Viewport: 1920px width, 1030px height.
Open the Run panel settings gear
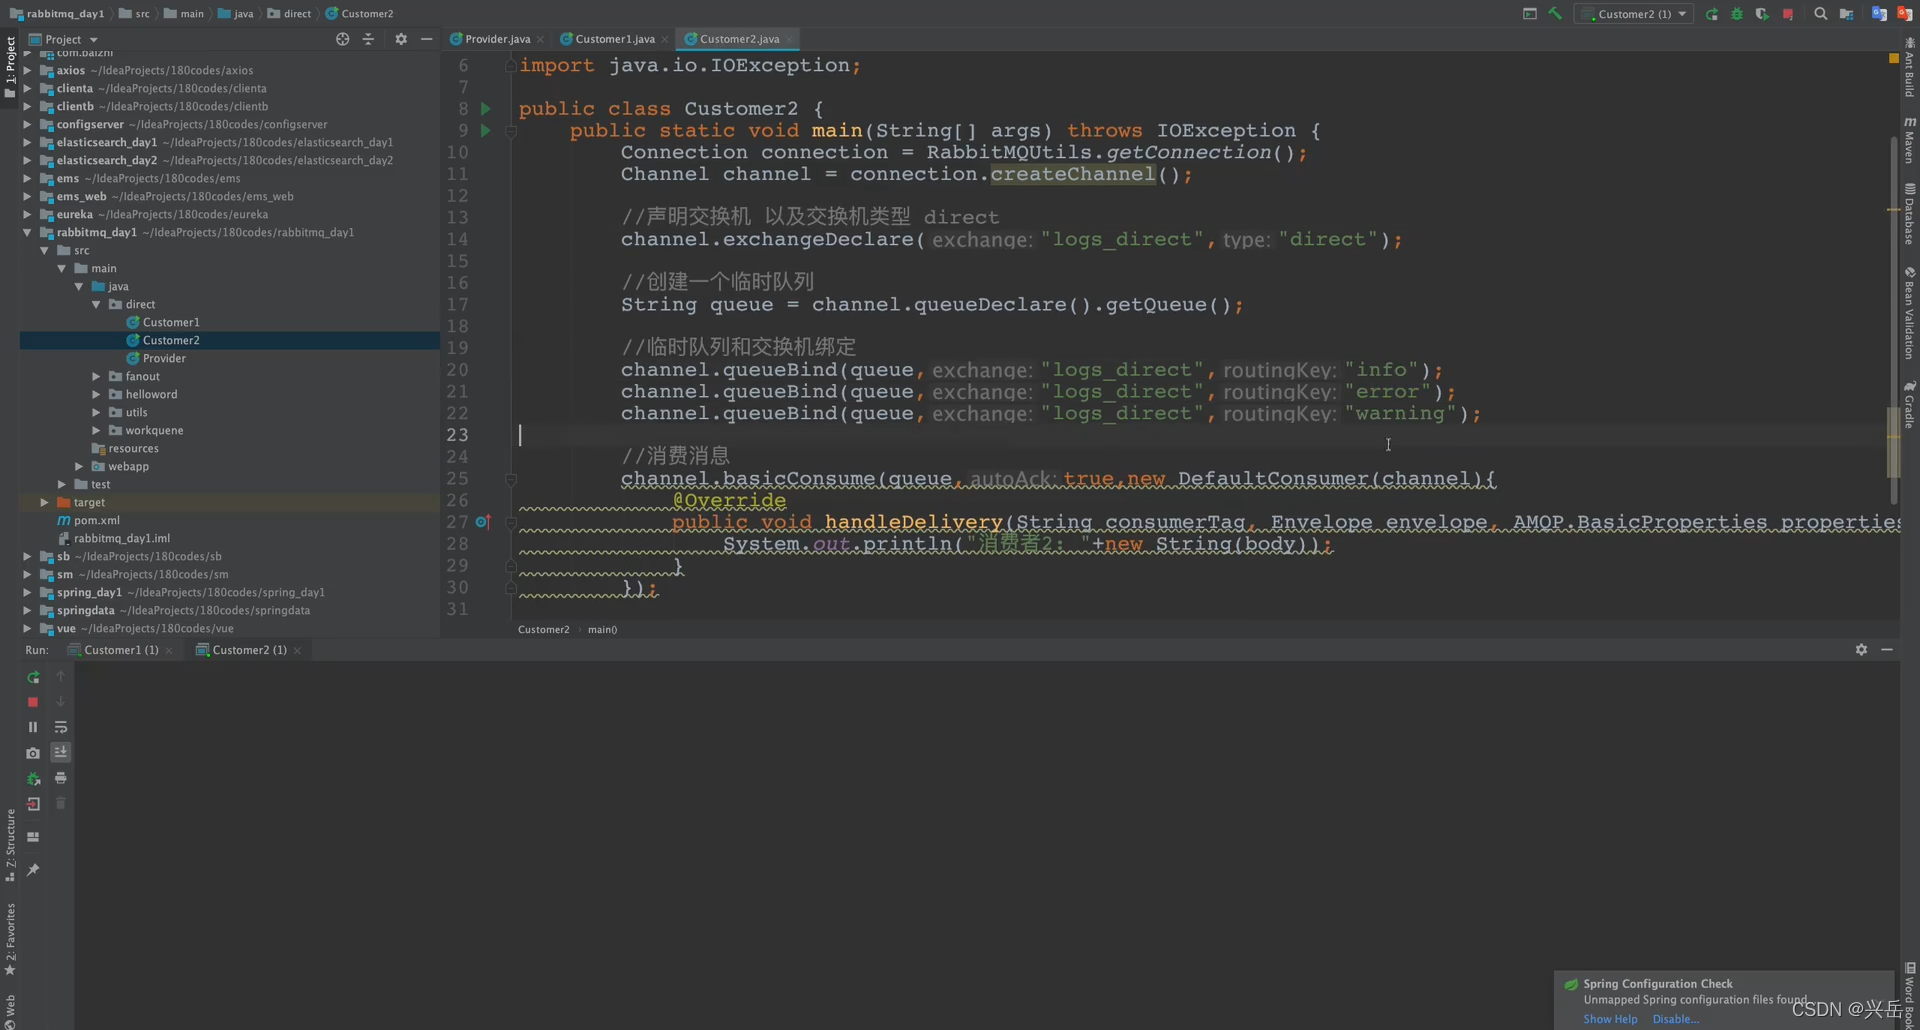(1861, 650)
